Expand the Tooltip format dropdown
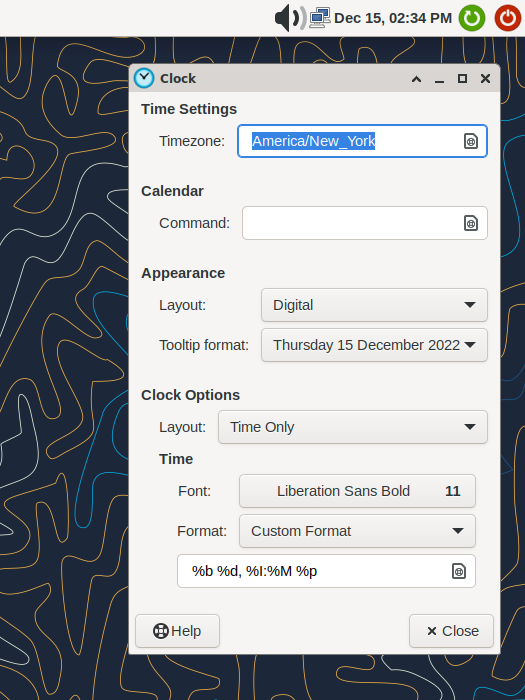The width and height of the screenshot is (525, 700). click(x=374, y=345)
